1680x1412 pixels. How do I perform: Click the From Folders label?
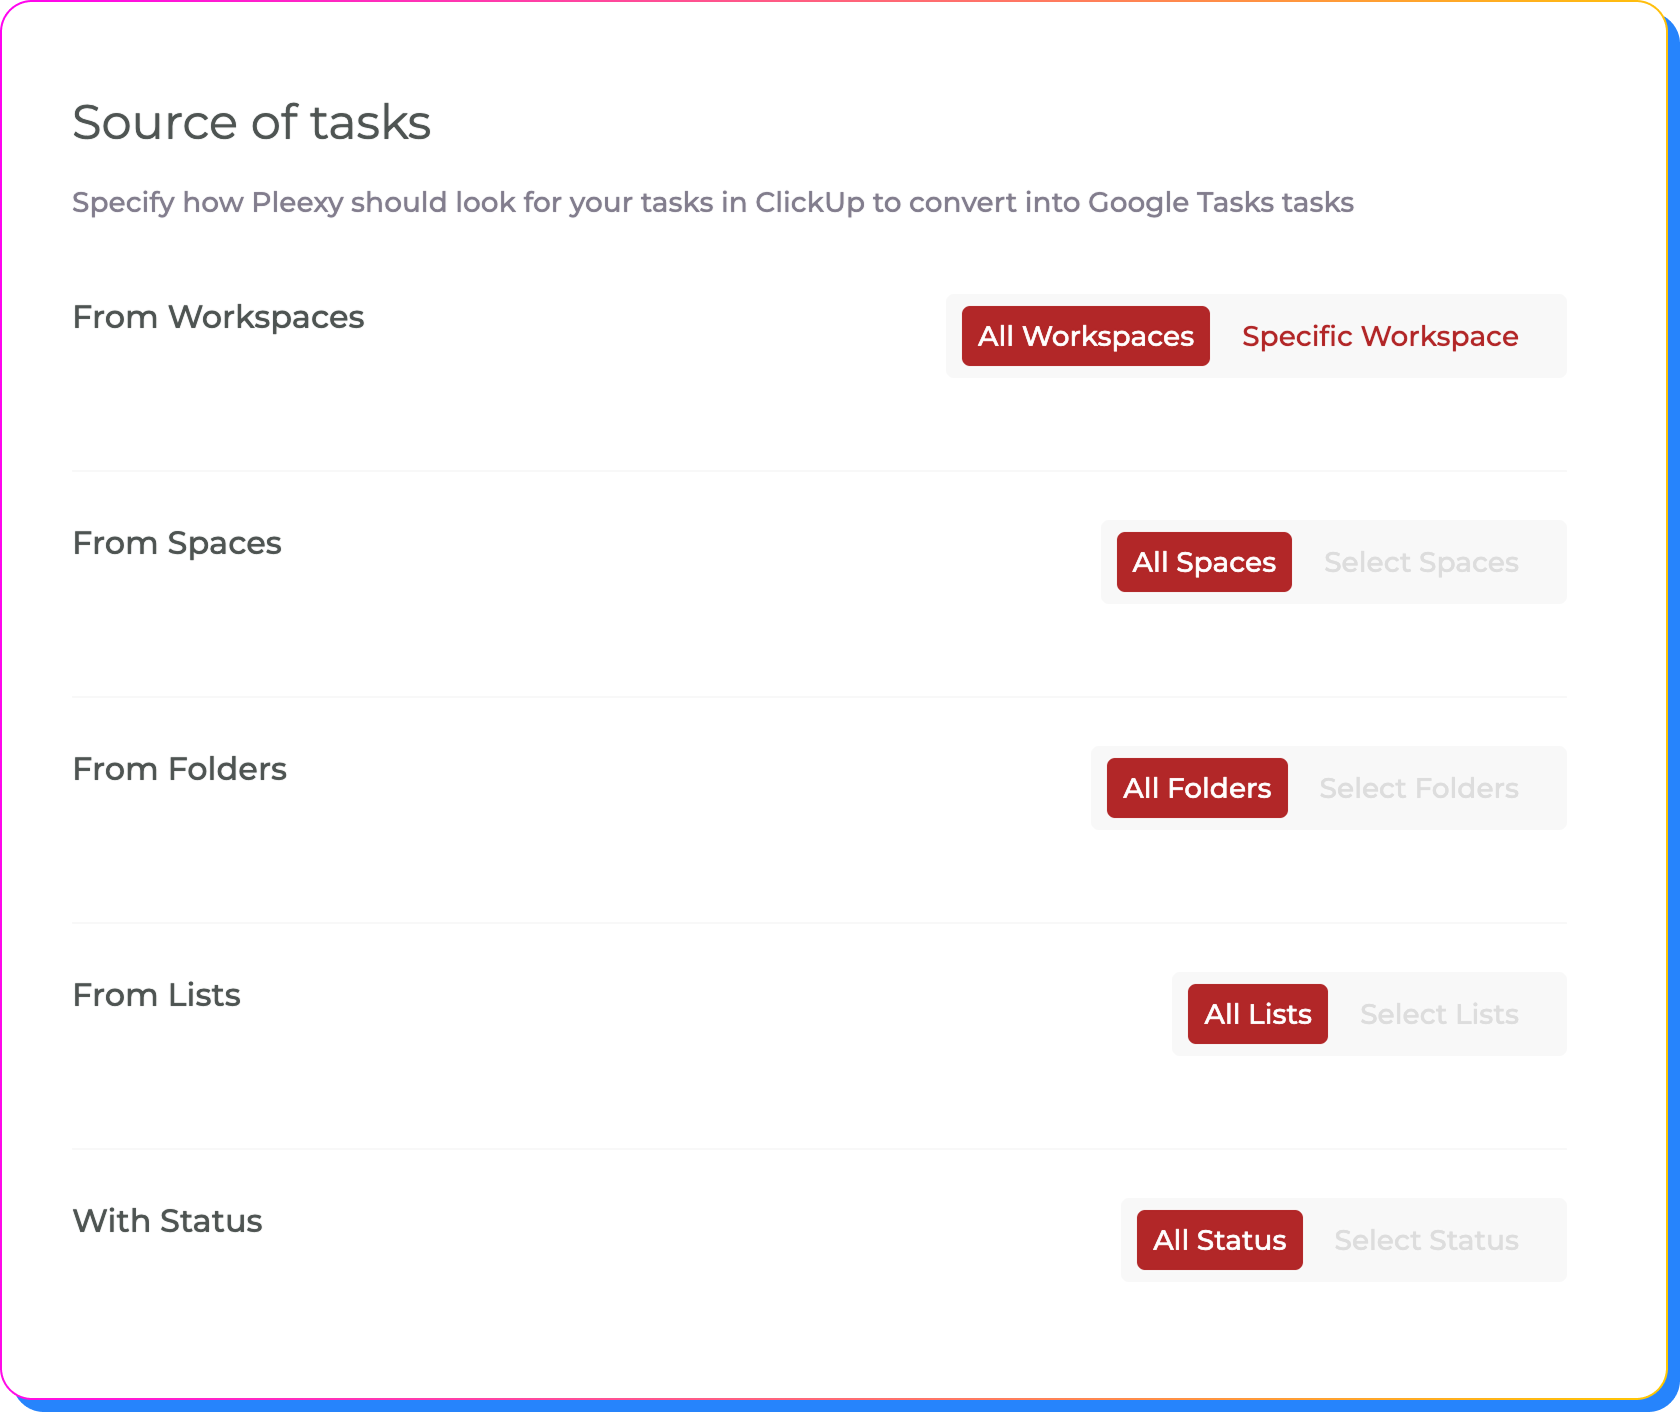tap(180, 769)
